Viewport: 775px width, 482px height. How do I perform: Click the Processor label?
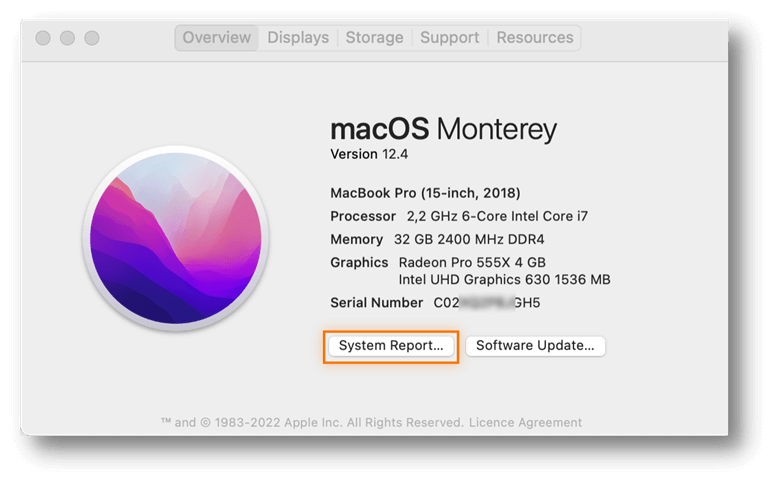[x=363, y=216]
